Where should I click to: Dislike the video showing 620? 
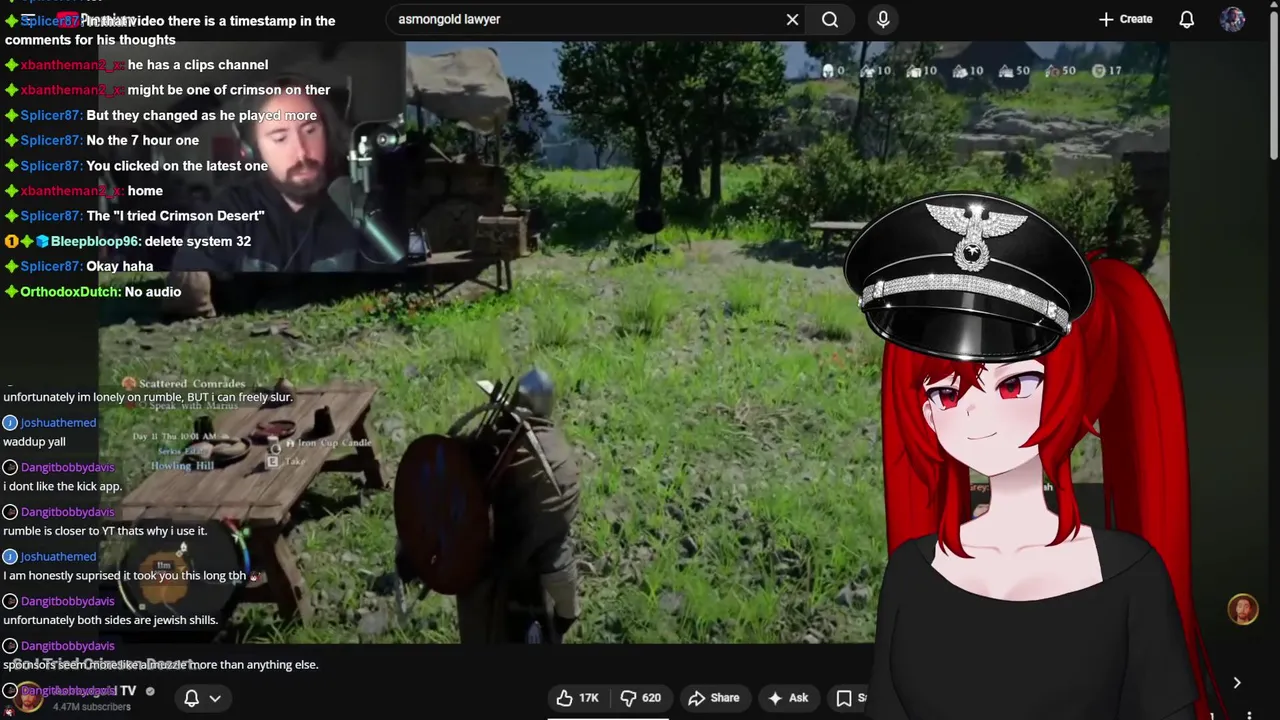tap(641, 698)
